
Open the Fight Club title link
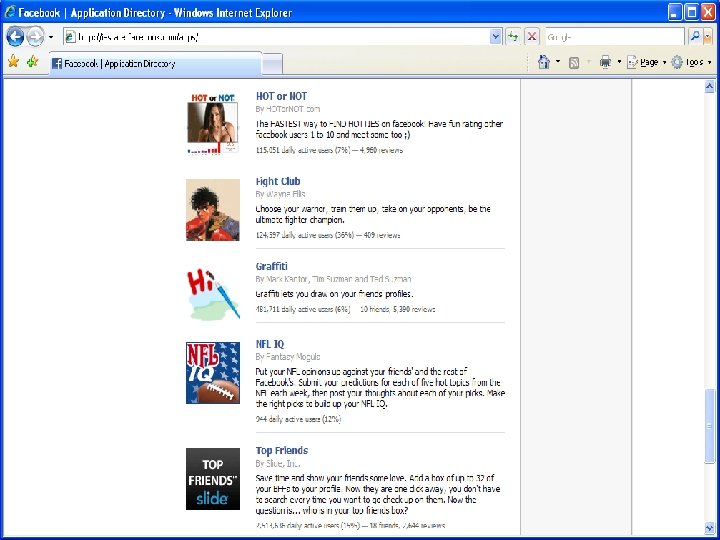tap(278, 181)
